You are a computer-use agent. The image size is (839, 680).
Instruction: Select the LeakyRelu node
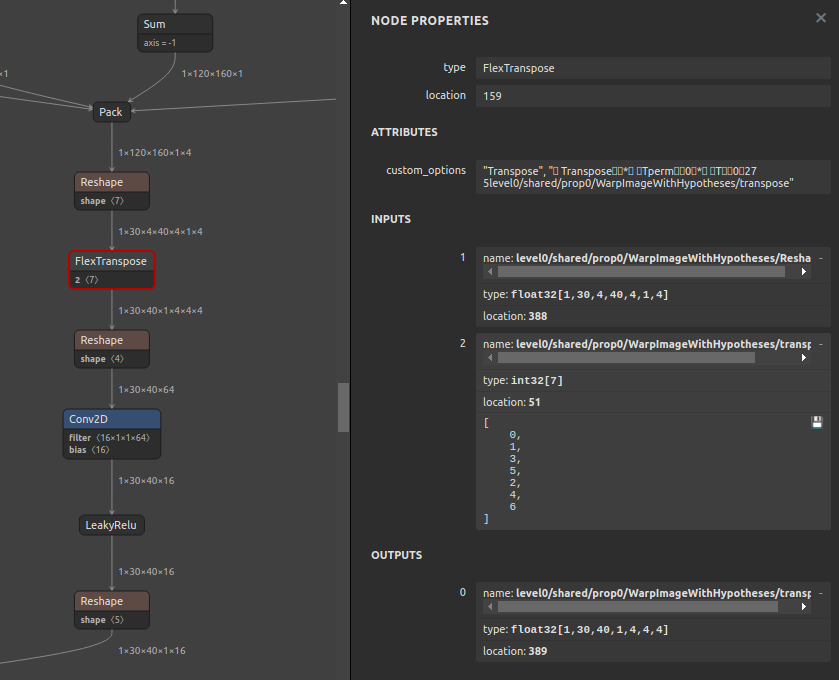point(111,525)
